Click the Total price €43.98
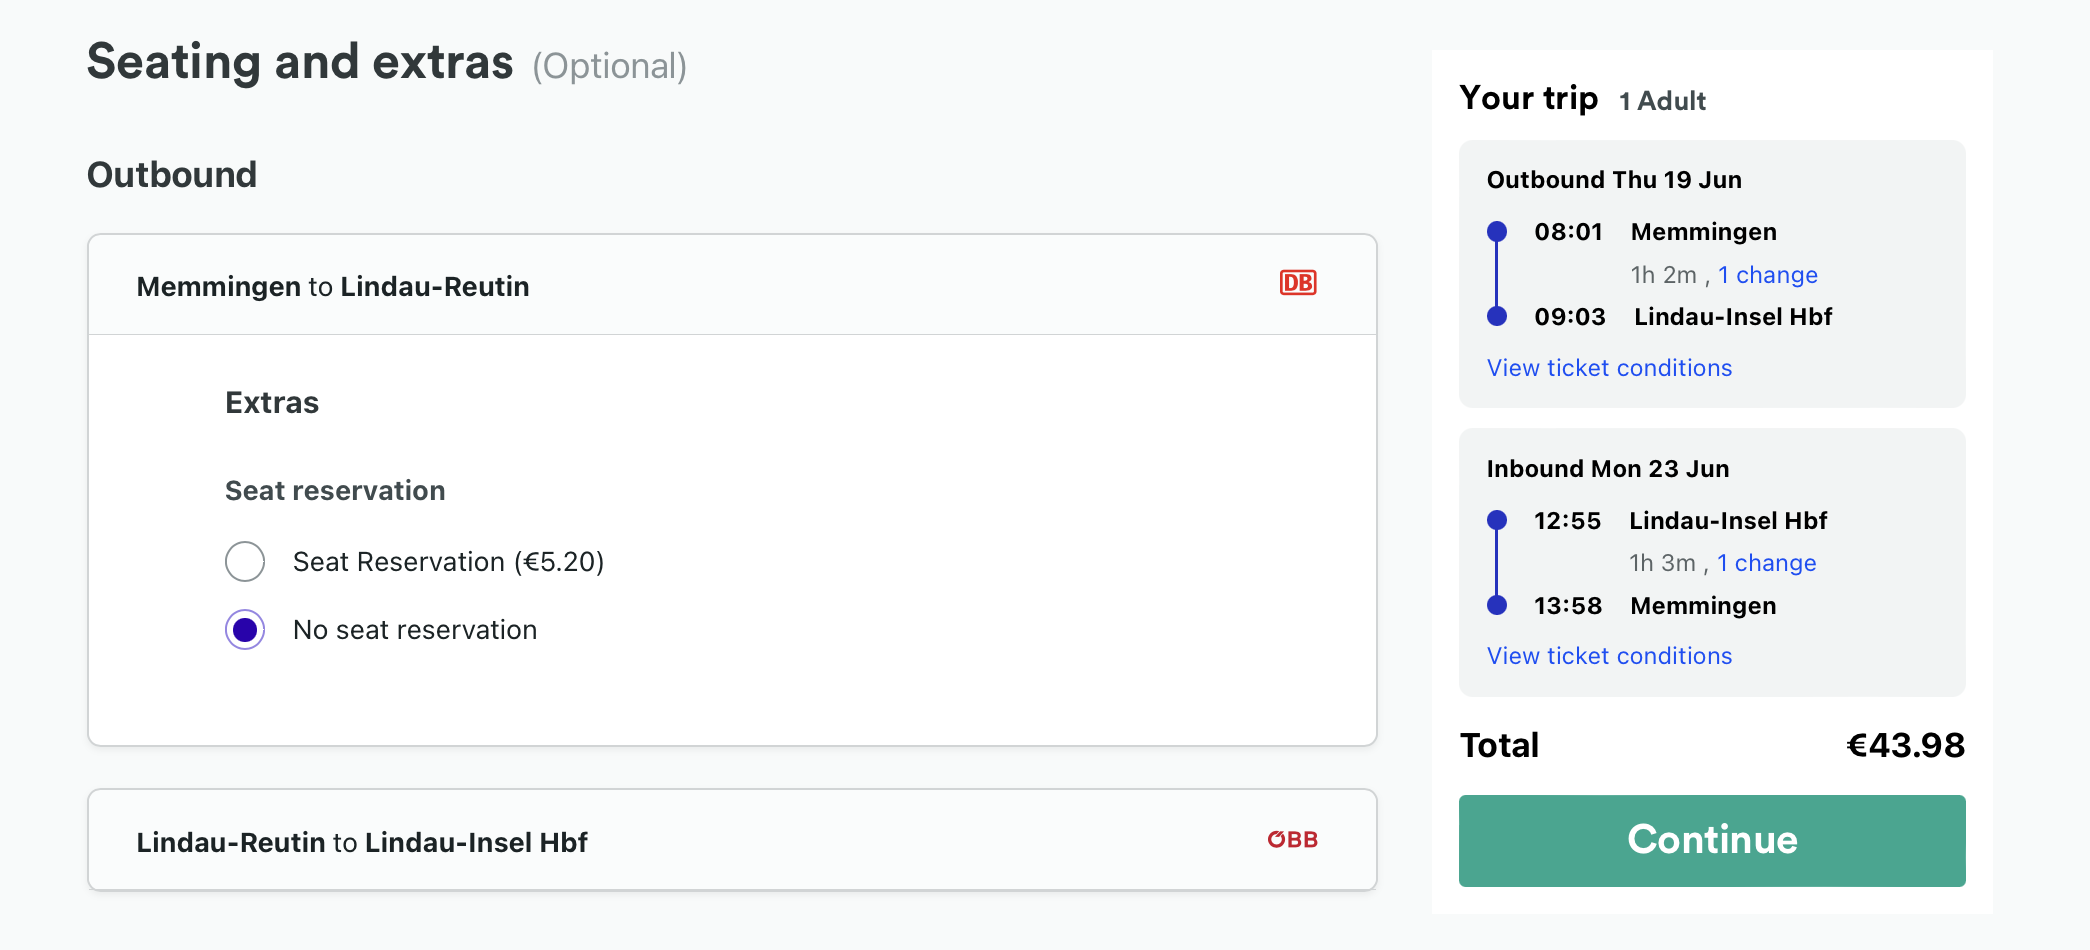 click(x=1905, y=745)
